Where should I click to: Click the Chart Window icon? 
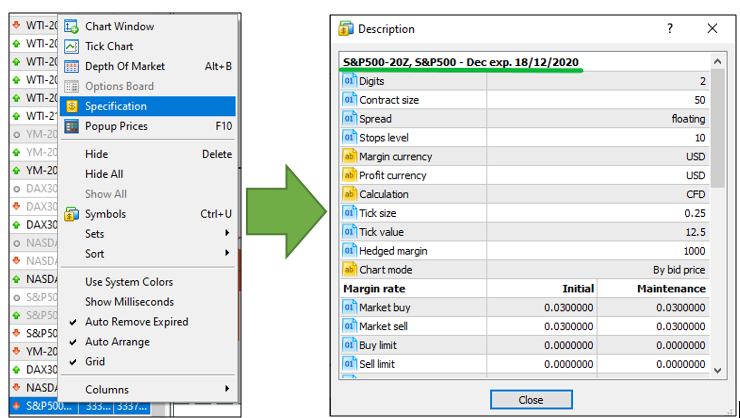pyautogui.click(x=71, y=26)
